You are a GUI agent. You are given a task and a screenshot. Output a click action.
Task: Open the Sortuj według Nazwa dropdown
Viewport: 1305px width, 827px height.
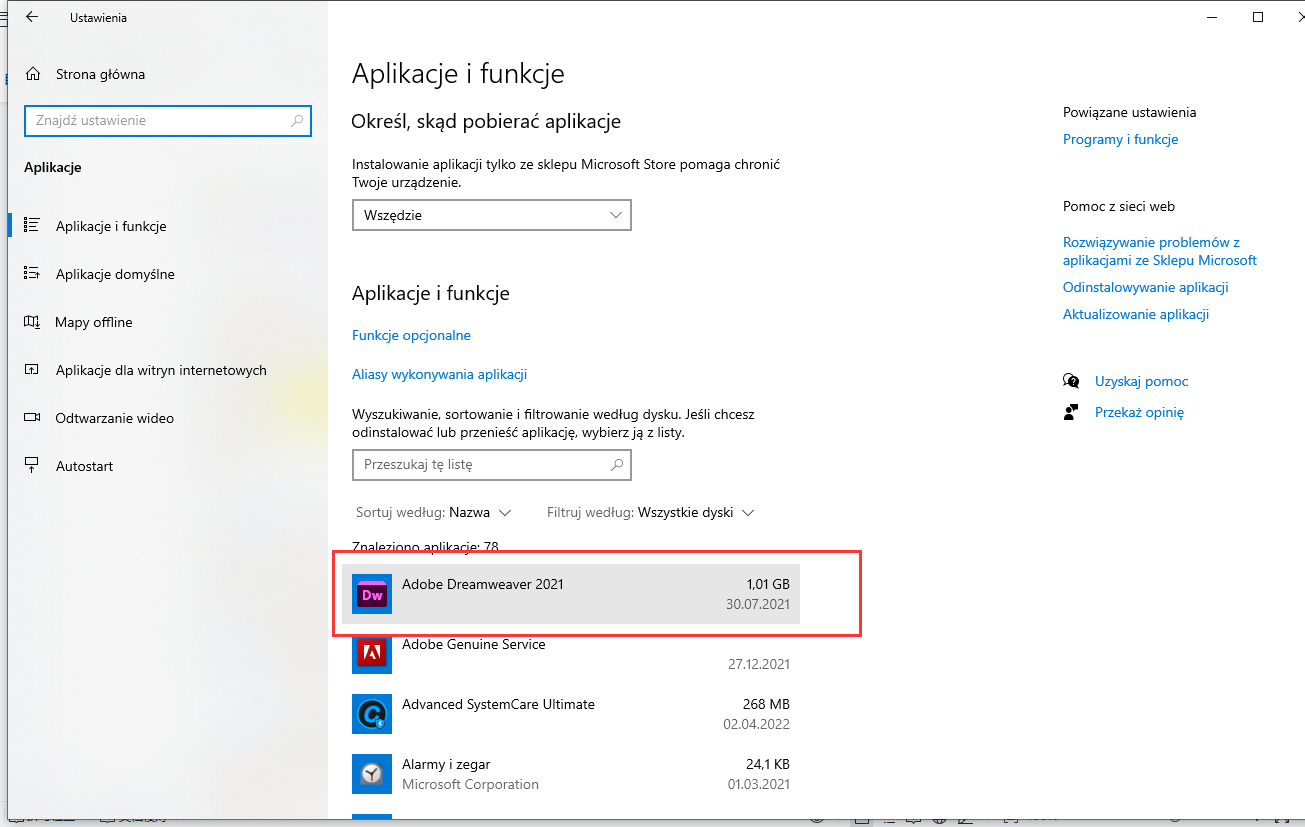pyautogui.click(x=433, y=512)
